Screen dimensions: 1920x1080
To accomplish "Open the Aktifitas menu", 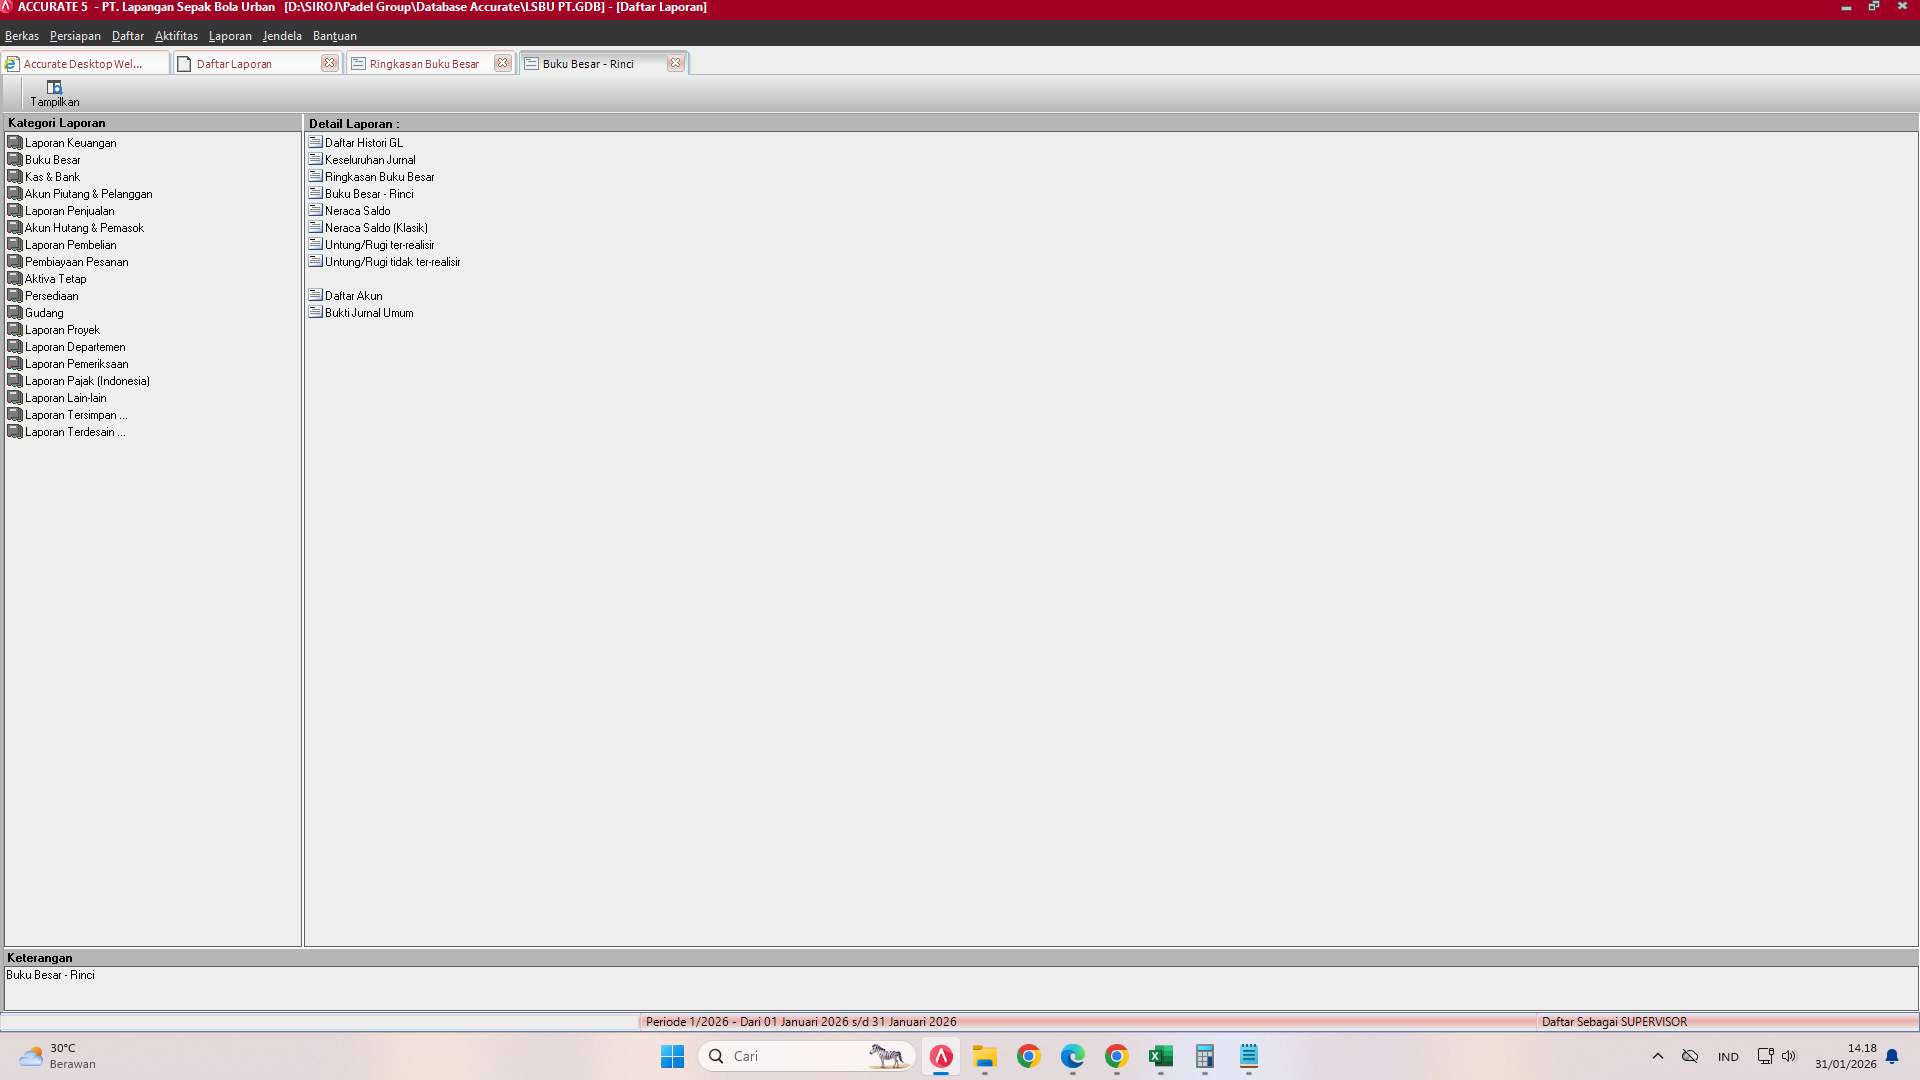I will 176,36.
